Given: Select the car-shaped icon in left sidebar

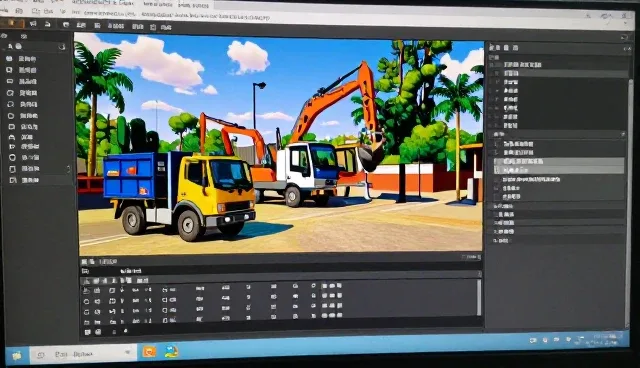Looking at the screenshot, I should (x=12, y=137).
